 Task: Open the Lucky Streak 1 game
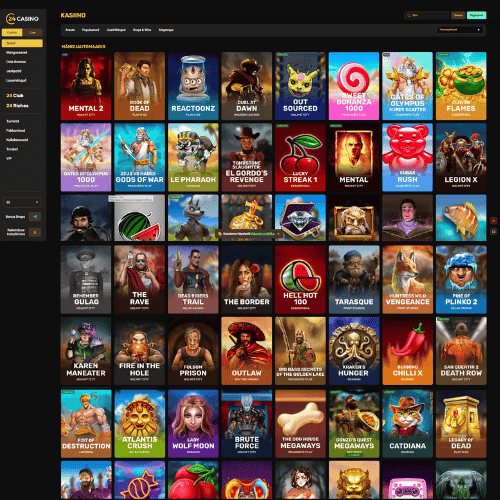300,157
